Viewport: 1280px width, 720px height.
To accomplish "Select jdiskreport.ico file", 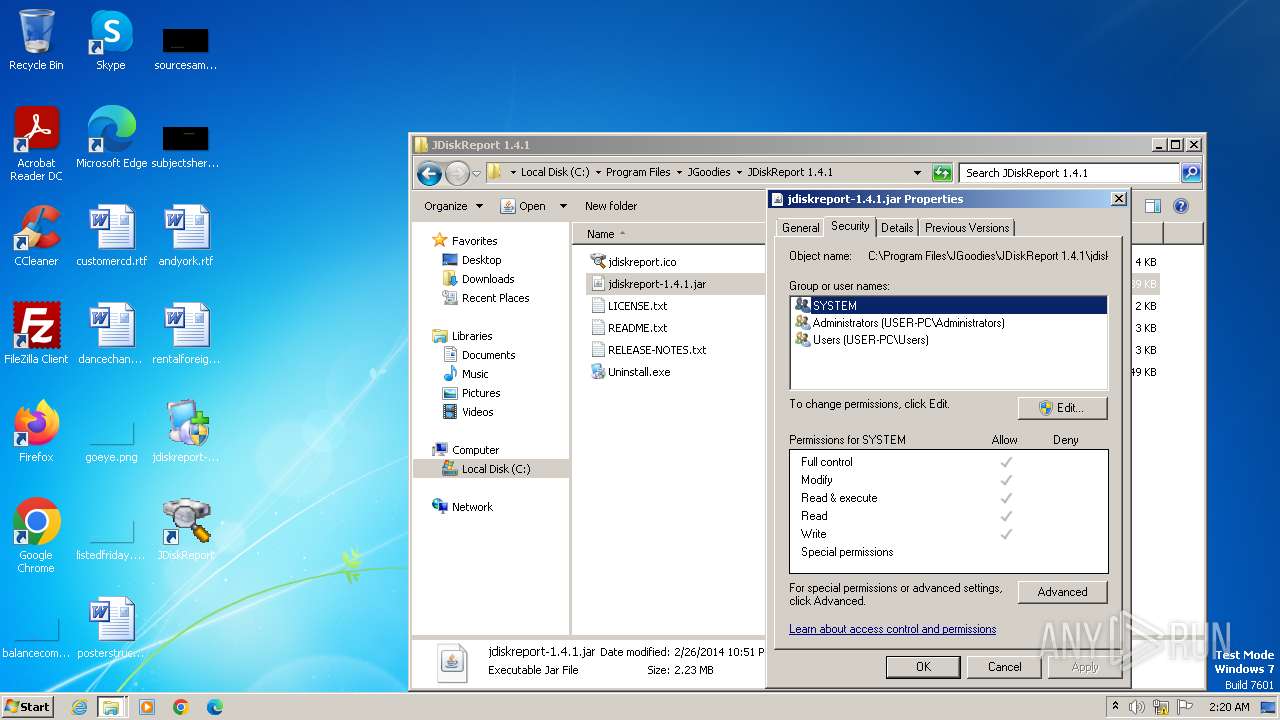I will (x=633, y=262).
